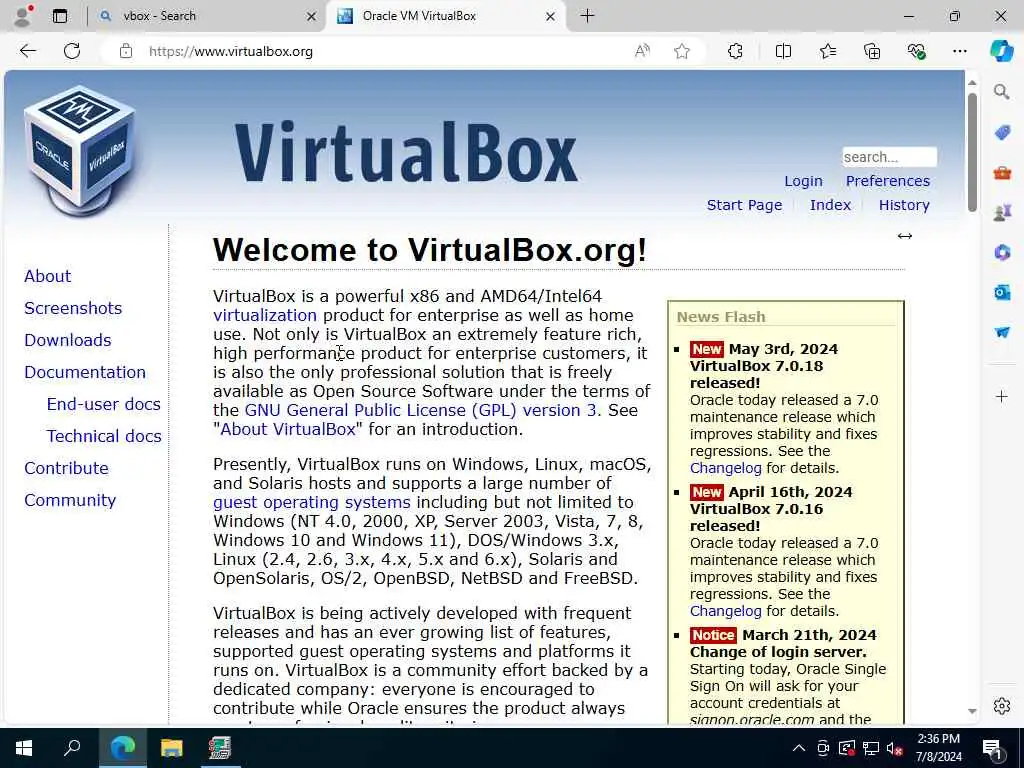
Task: Open the Collections icon
Action: pos(872,51)
